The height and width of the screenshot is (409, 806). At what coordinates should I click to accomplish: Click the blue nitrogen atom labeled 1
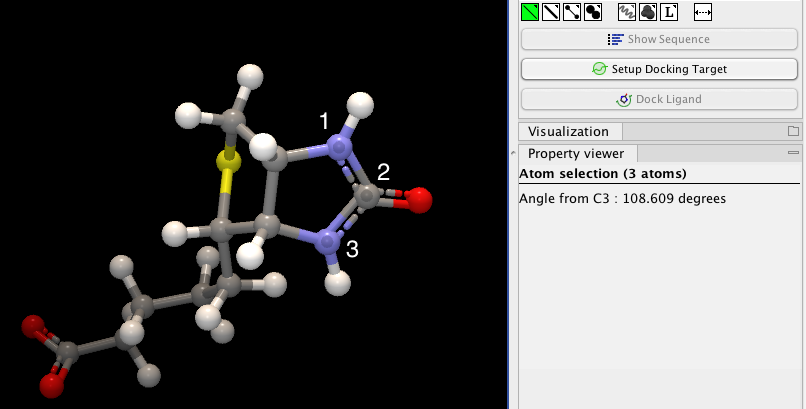pyautogui.click(x=340, y=149)
